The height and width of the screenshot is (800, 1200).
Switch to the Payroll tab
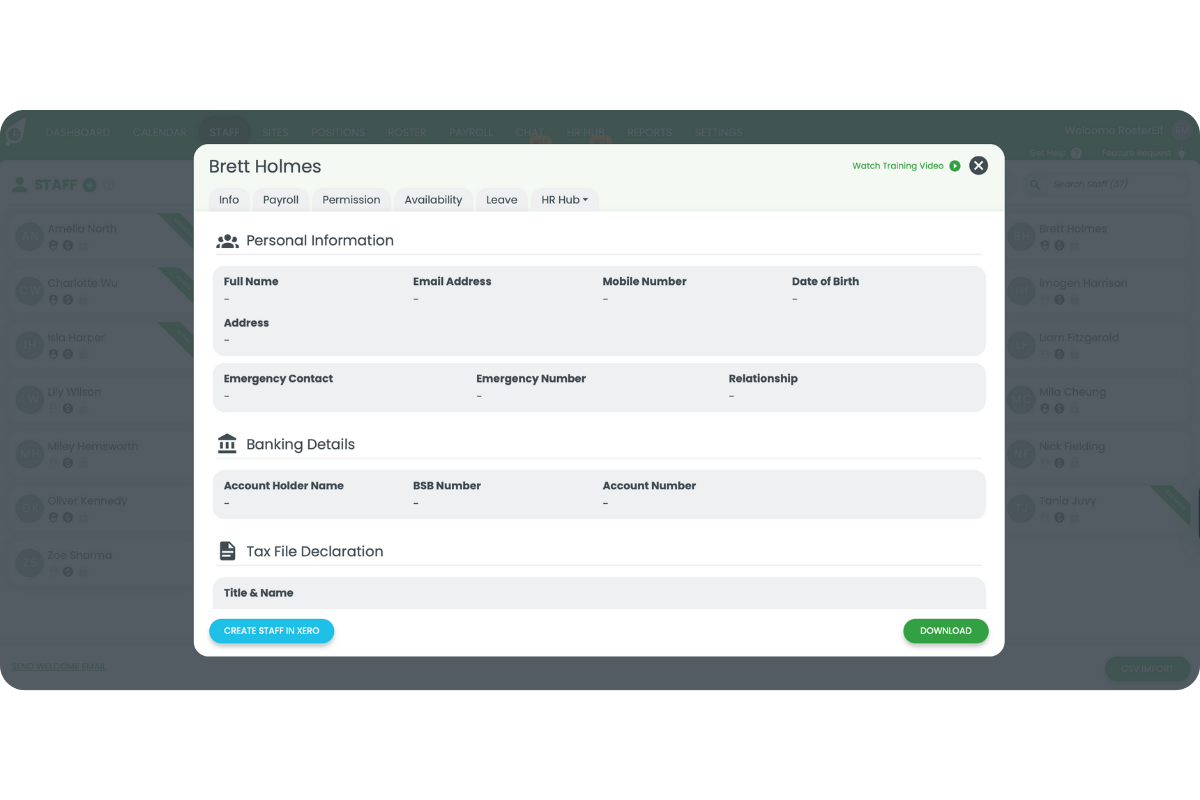[x=281, y=199]
